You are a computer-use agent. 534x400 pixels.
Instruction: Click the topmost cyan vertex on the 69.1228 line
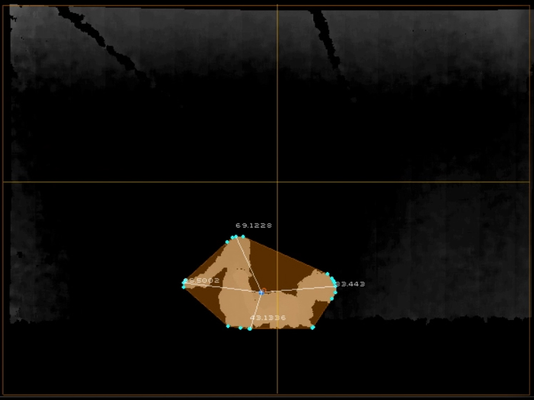point(236,237)
